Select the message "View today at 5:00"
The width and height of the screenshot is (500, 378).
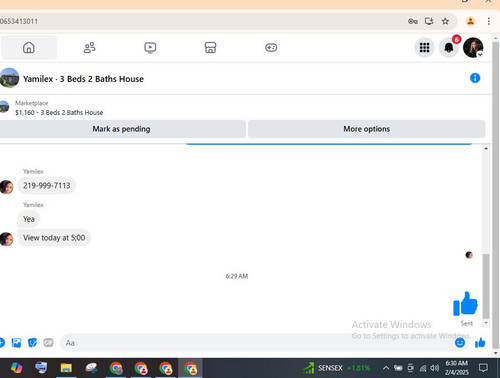pos(54,238)
